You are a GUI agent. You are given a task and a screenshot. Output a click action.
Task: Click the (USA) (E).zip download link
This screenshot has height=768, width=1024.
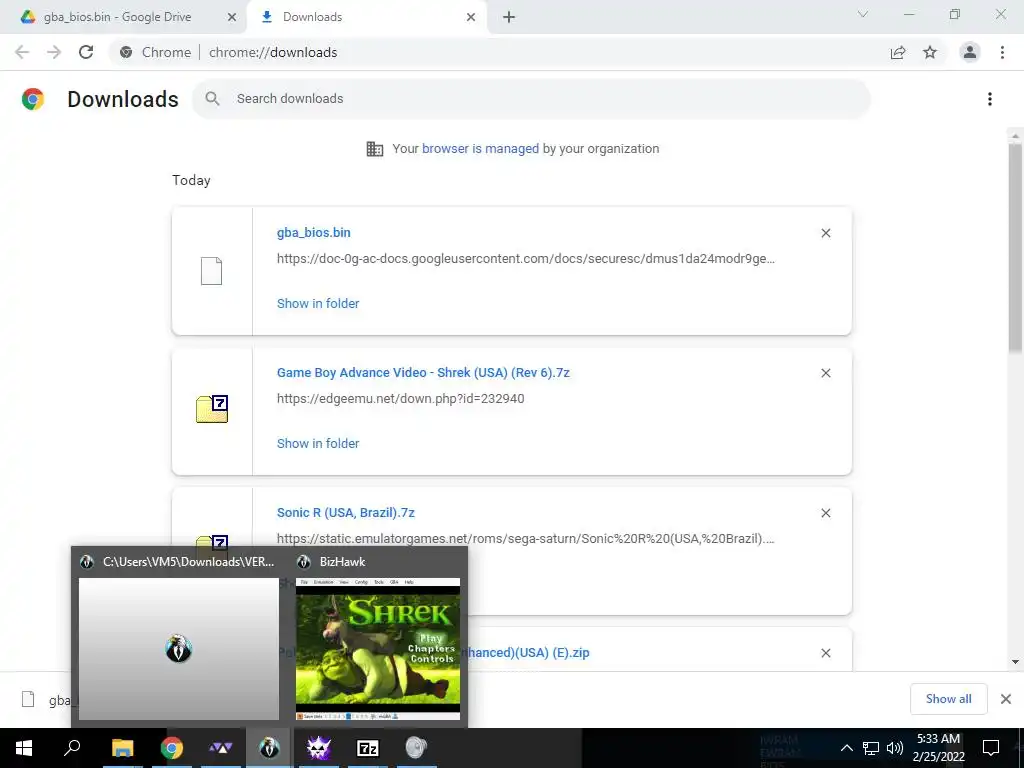coord(526,652)
